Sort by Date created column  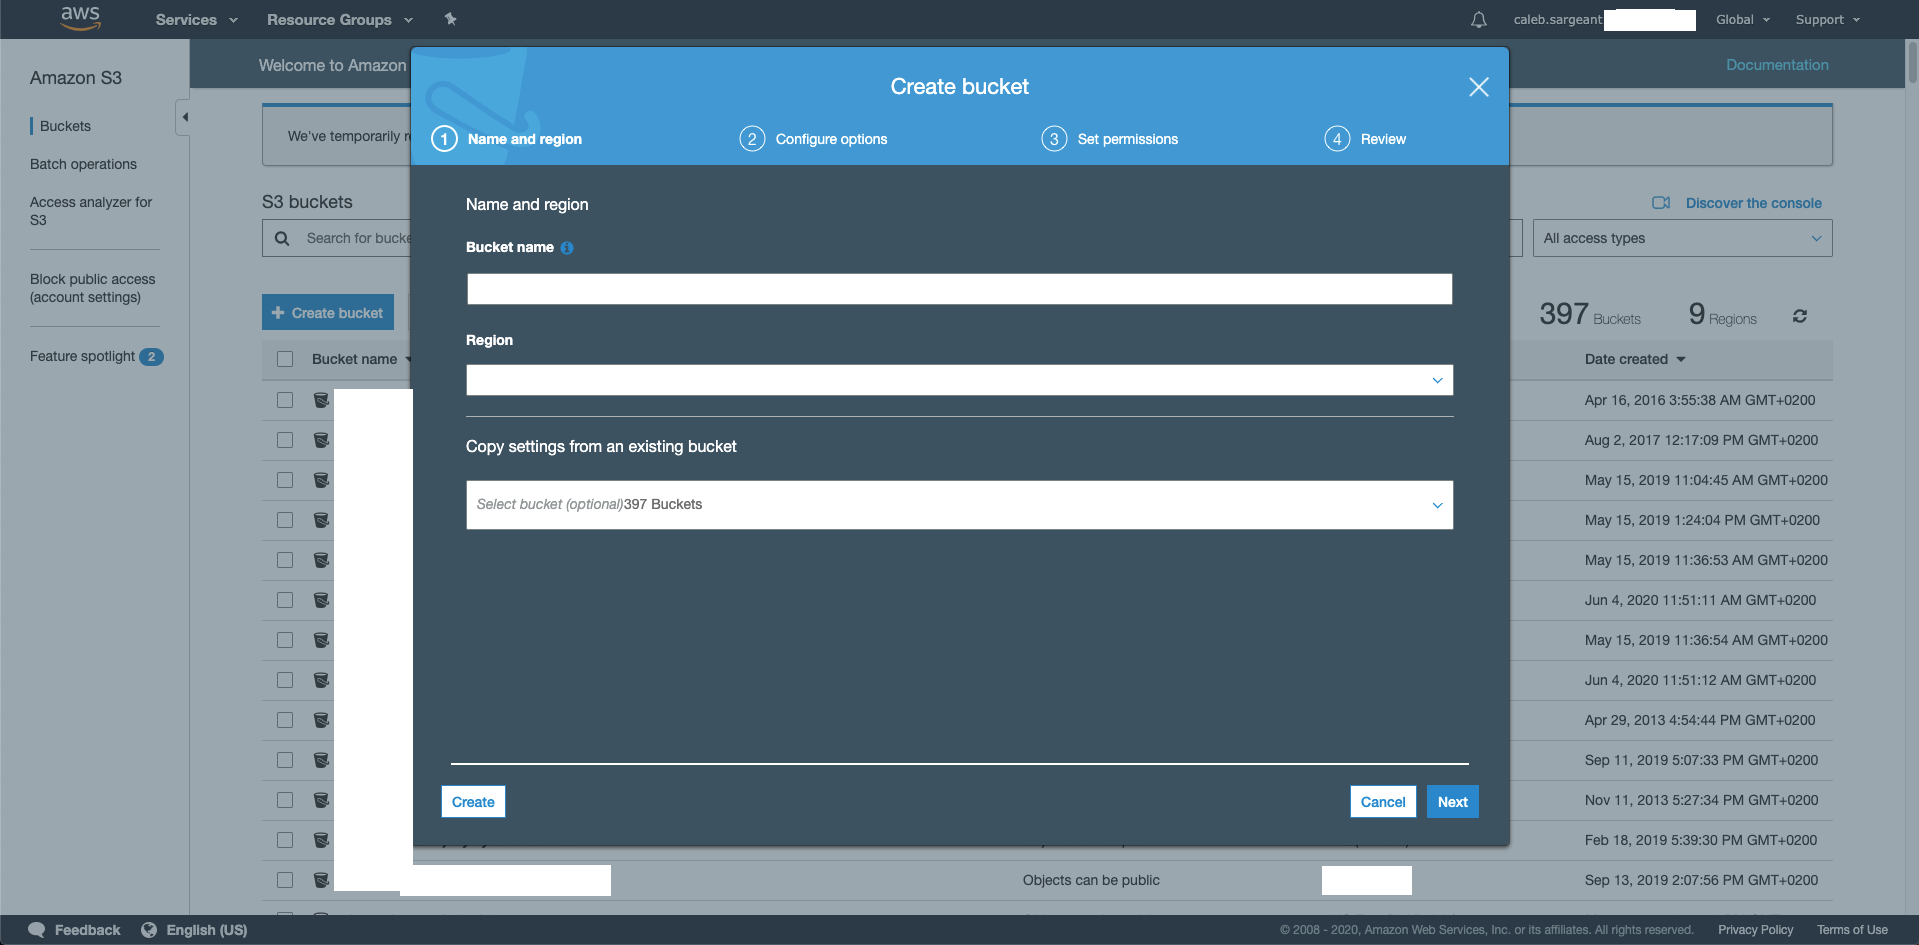(1635, 359)
